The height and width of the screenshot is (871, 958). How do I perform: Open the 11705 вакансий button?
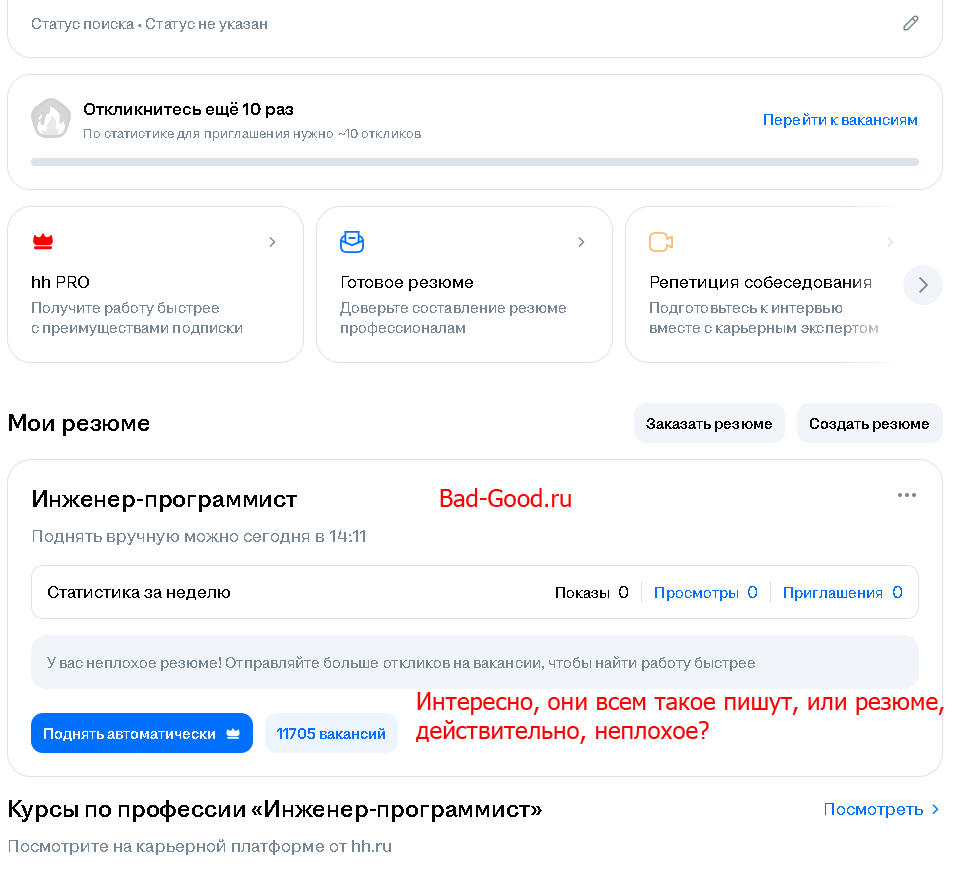[331, 734]
